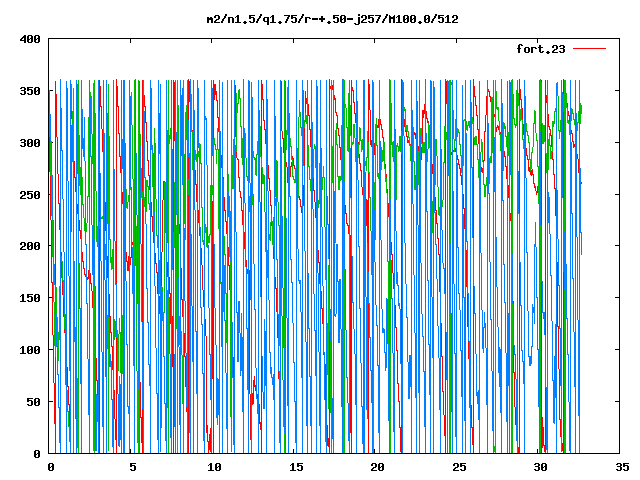Click the x-axis label 35

(x=622, y=467)
